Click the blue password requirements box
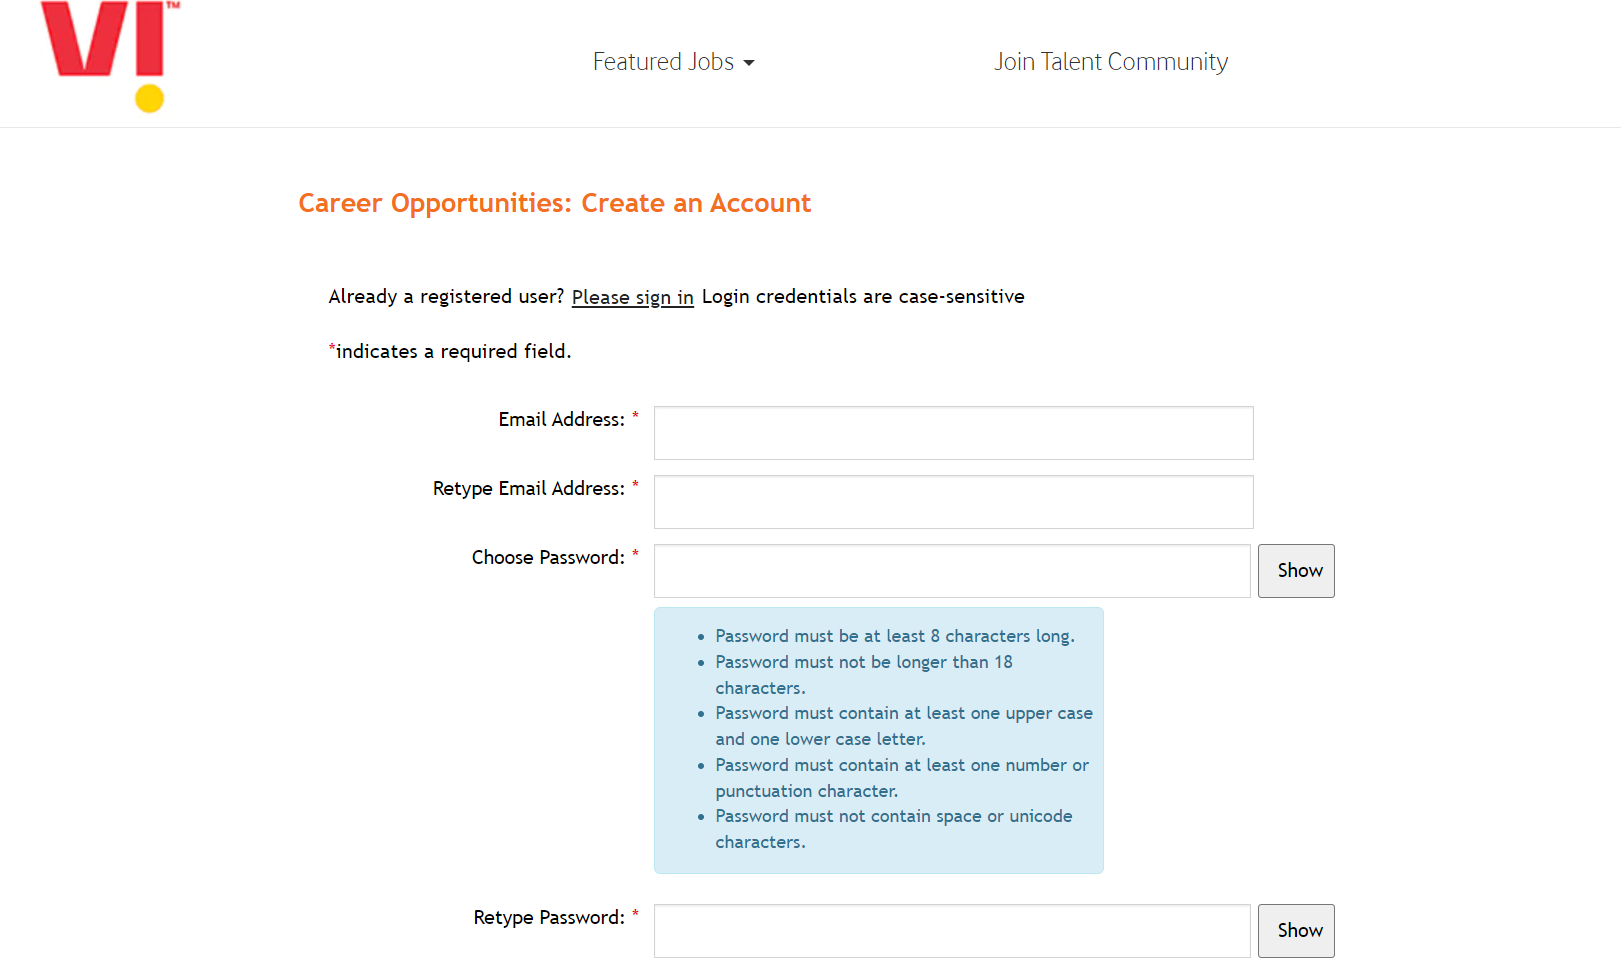 (878, 740)
